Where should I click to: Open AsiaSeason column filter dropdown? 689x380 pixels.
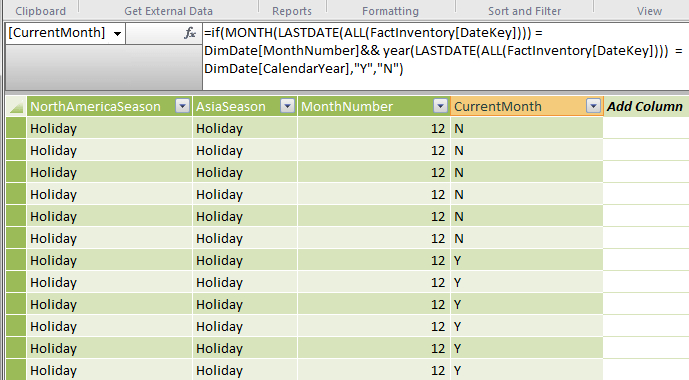coord(287,106)
